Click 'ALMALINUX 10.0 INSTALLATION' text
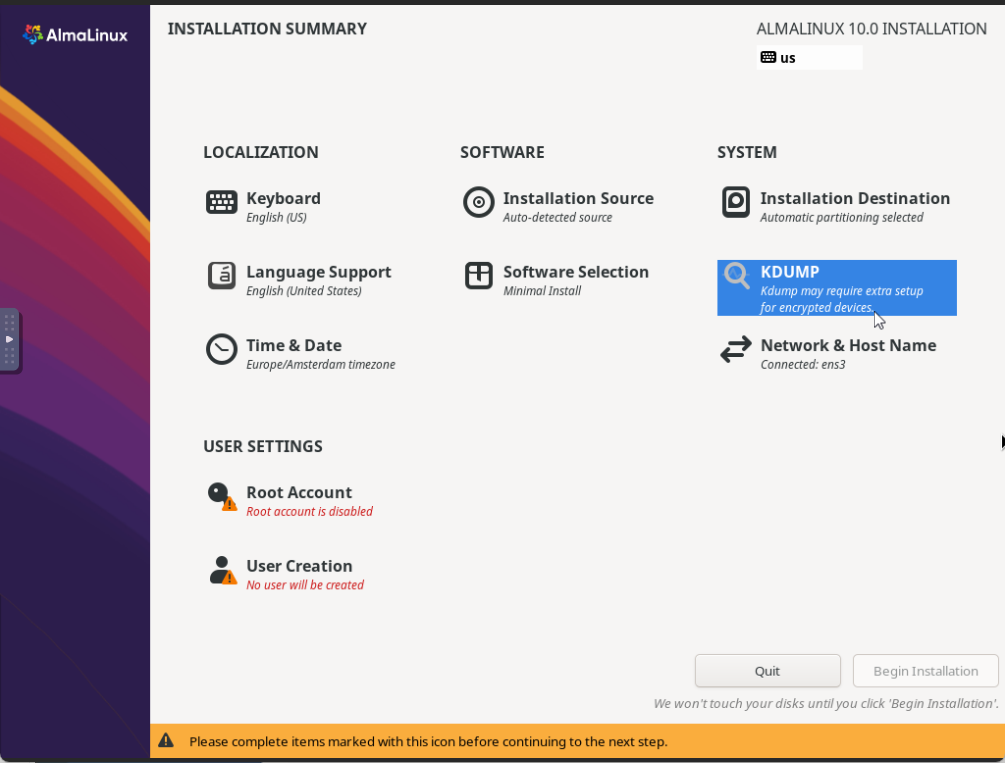This screenshot has height=763, width=1005. 871,29
